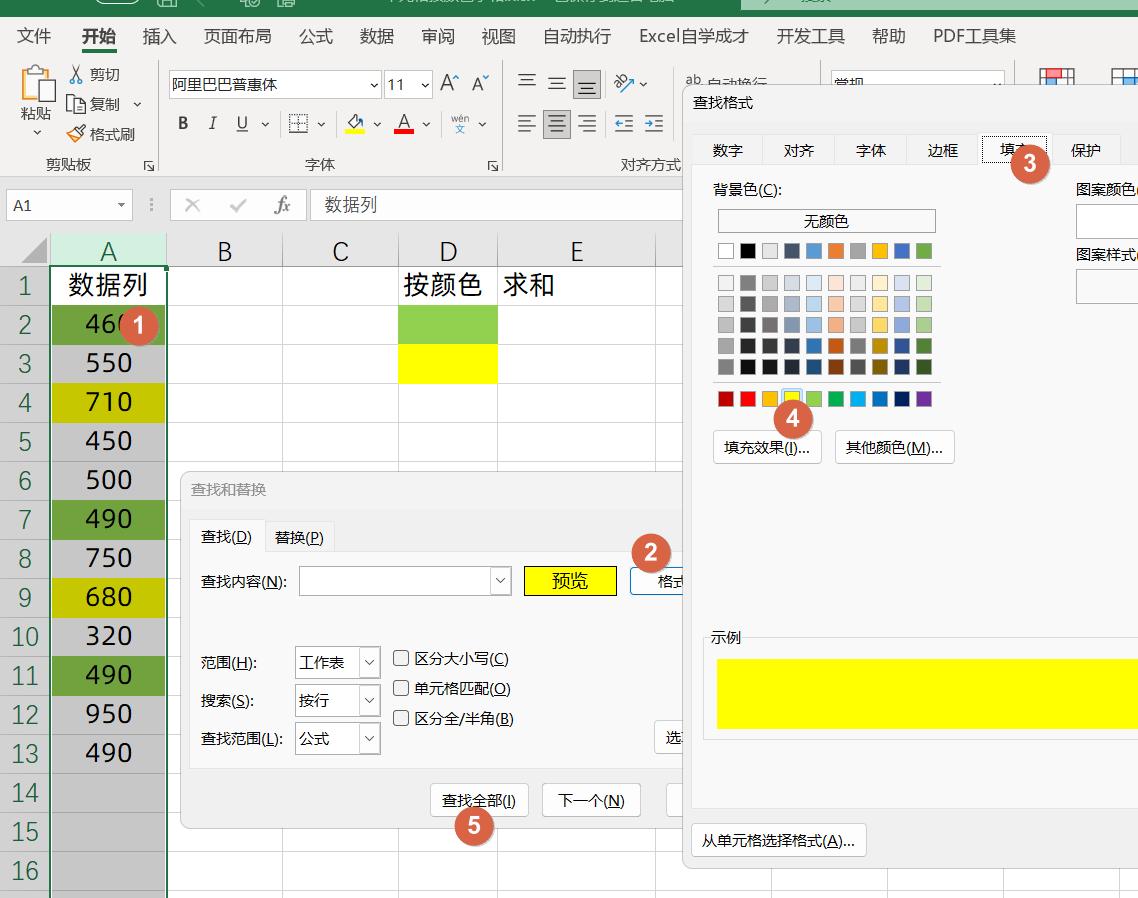Enable the 区分大小写 checkbox
1138x898 pixels.
coord(400,658)
